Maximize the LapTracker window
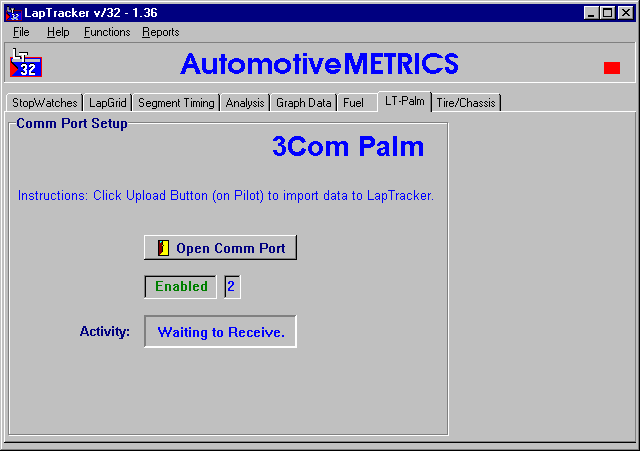Screen dimensions: 640x451 pyautogui.click(x=607, y=13)
